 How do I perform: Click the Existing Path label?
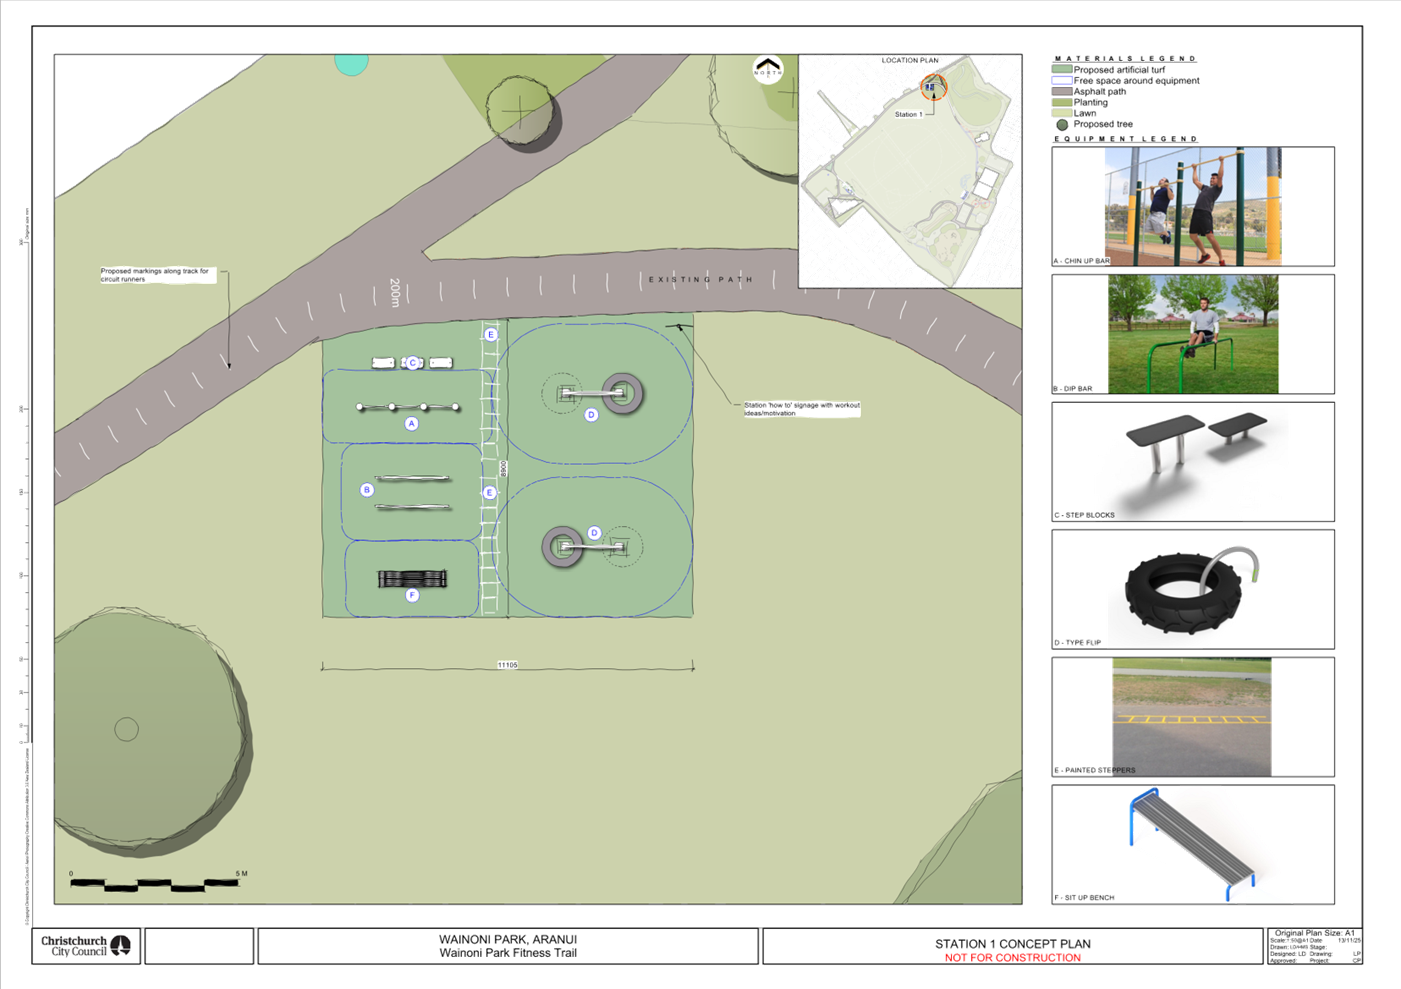click(700, 280)
